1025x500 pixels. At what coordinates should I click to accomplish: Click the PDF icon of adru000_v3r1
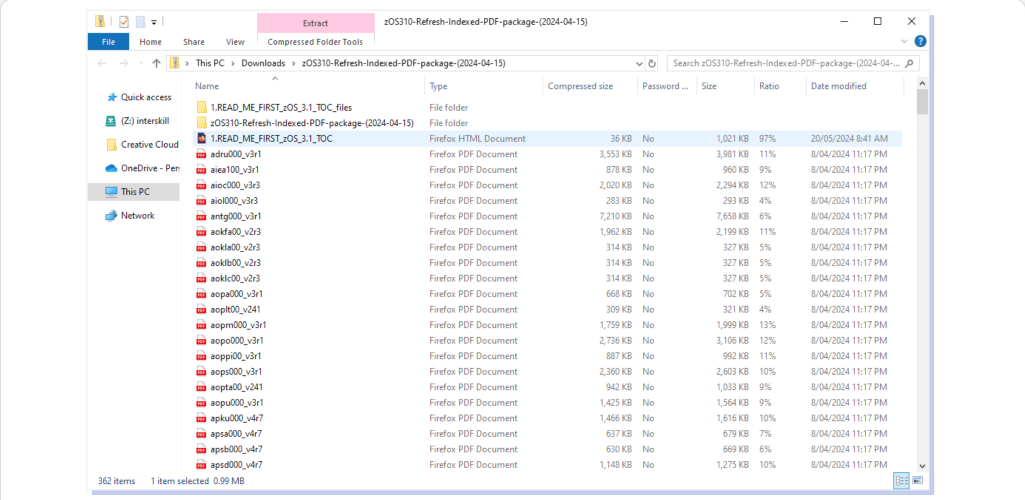point(201,154)
